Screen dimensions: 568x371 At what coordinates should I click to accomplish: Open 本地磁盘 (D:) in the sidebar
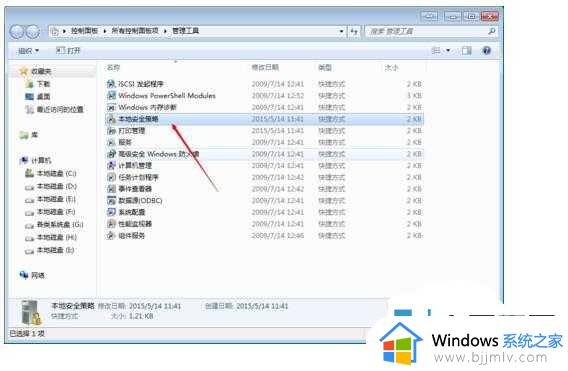coord(57,186)
